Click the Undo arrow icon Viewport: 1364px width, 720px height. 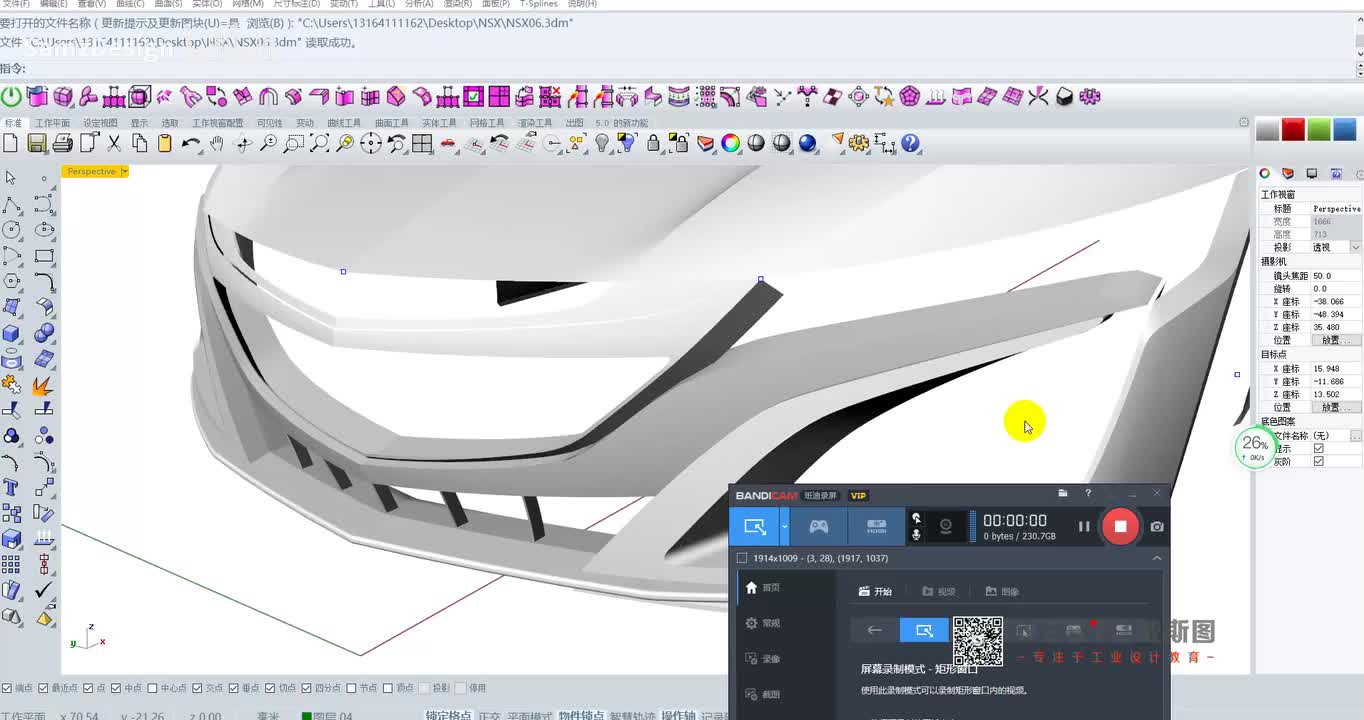click(191, 144)
